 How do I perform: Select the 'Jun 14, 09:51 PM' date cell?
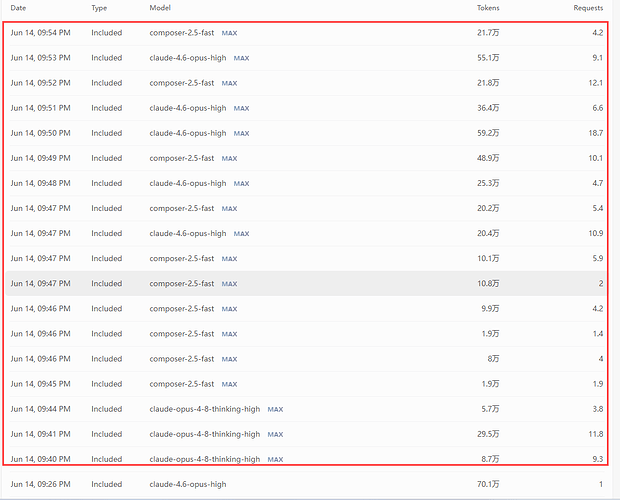tap(40, 108)
